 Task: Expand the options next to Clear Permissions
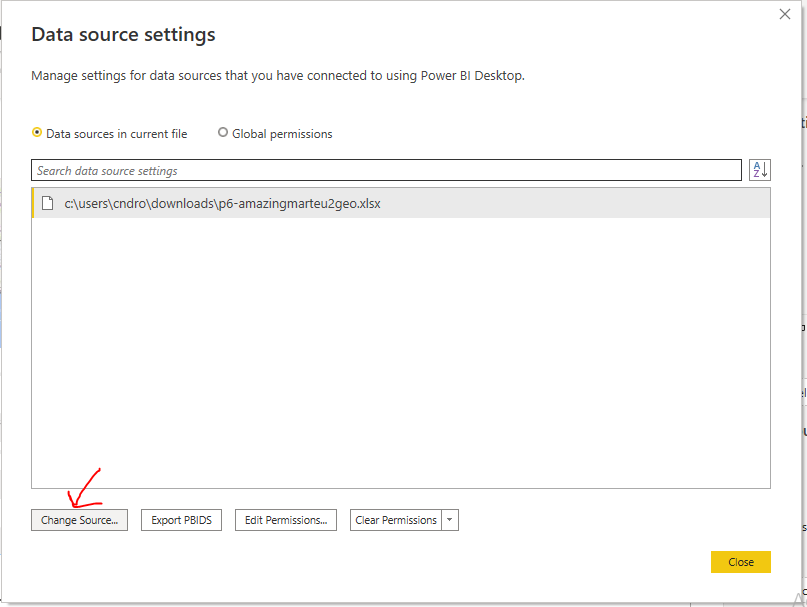(x=449, y=520)
